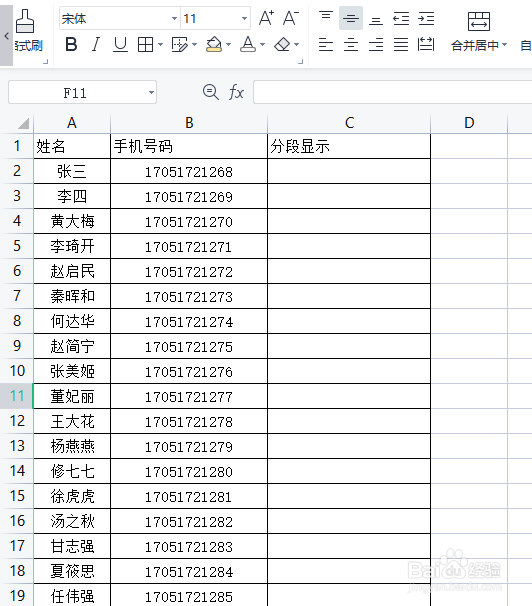Toggle Italic formatting
Screen dimensions: 532x606
[x=95, y=44]
